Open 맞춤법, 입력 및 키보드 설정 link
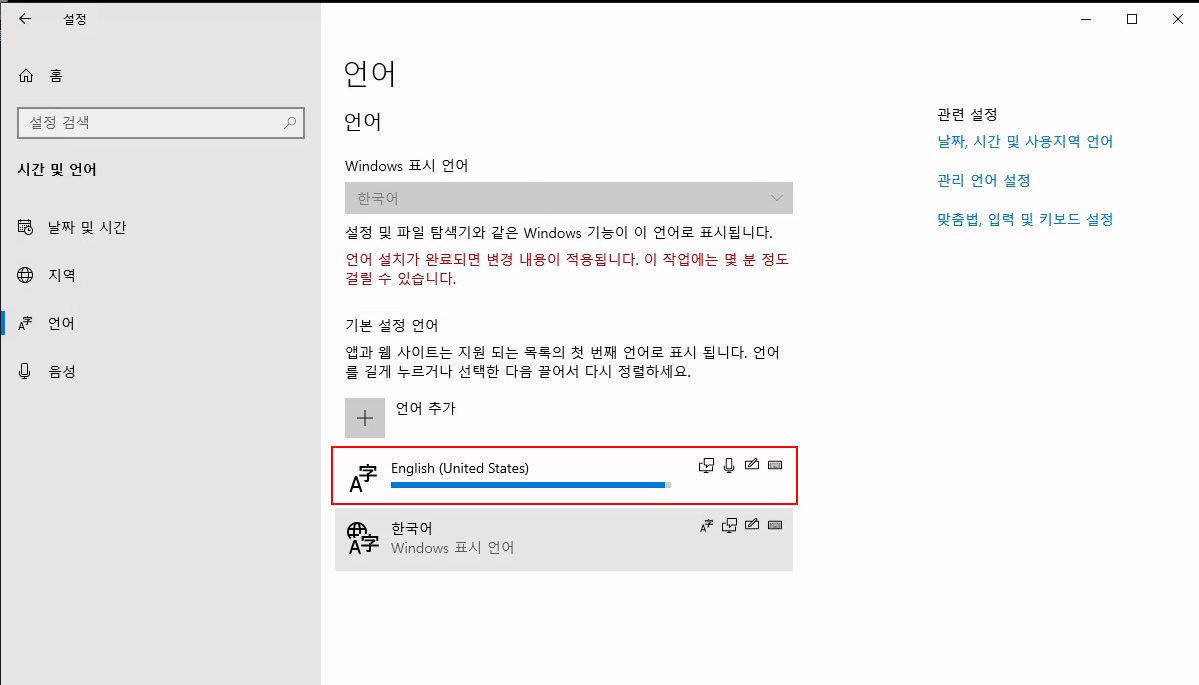Image resolution: width=1199 pixels, height=685 pixels. click(x=1025, y=220)
